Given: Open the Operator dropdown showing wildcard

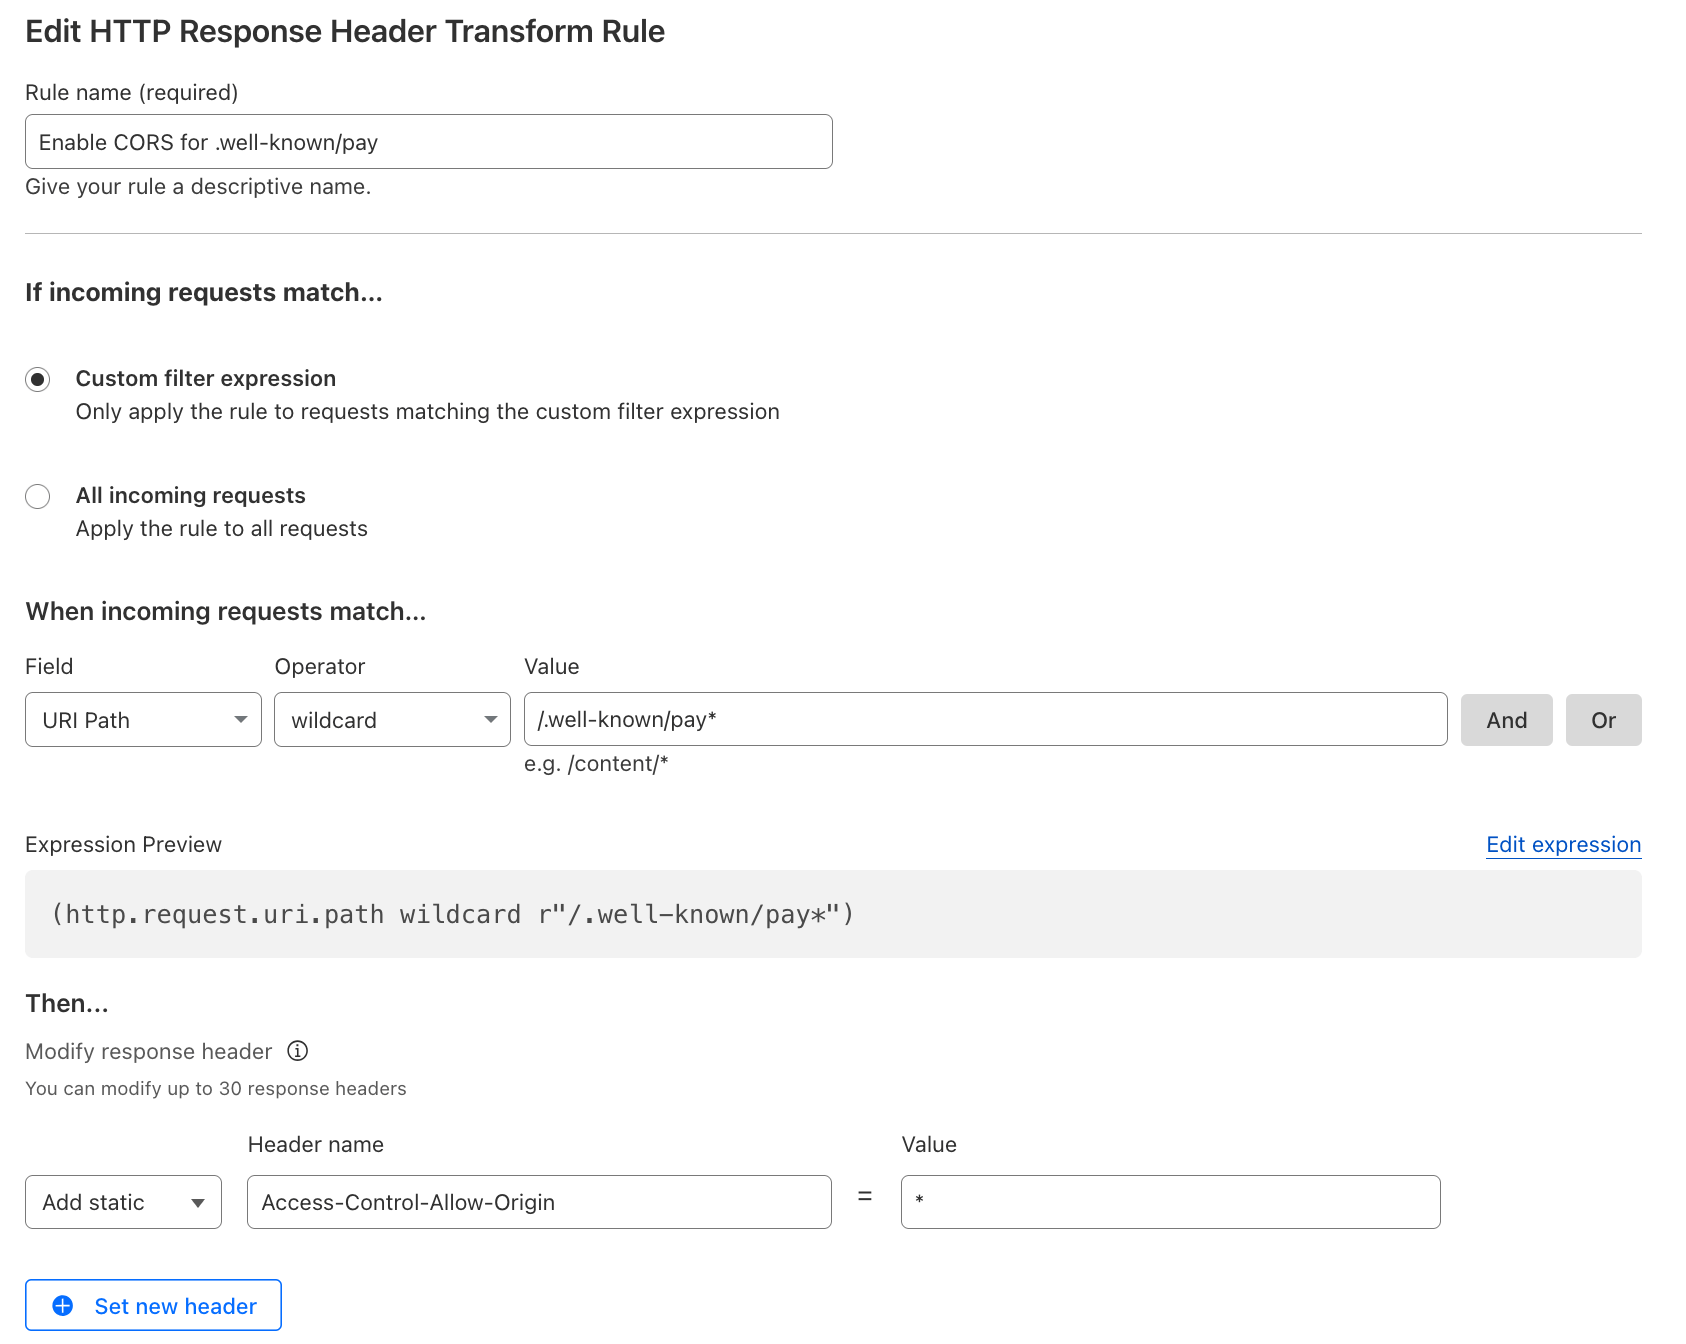Looking at the screenshot, I should point(391,719).
